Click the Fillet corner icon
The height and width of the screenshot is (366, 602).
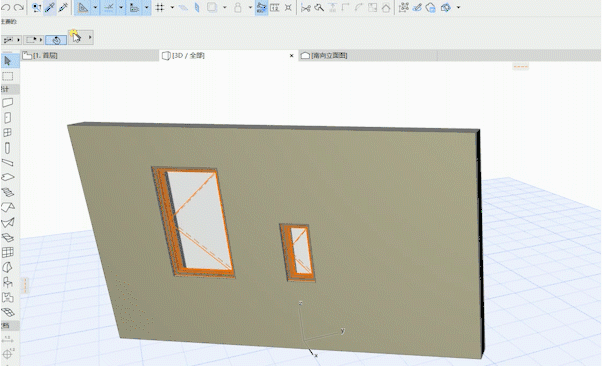(346, 7)
